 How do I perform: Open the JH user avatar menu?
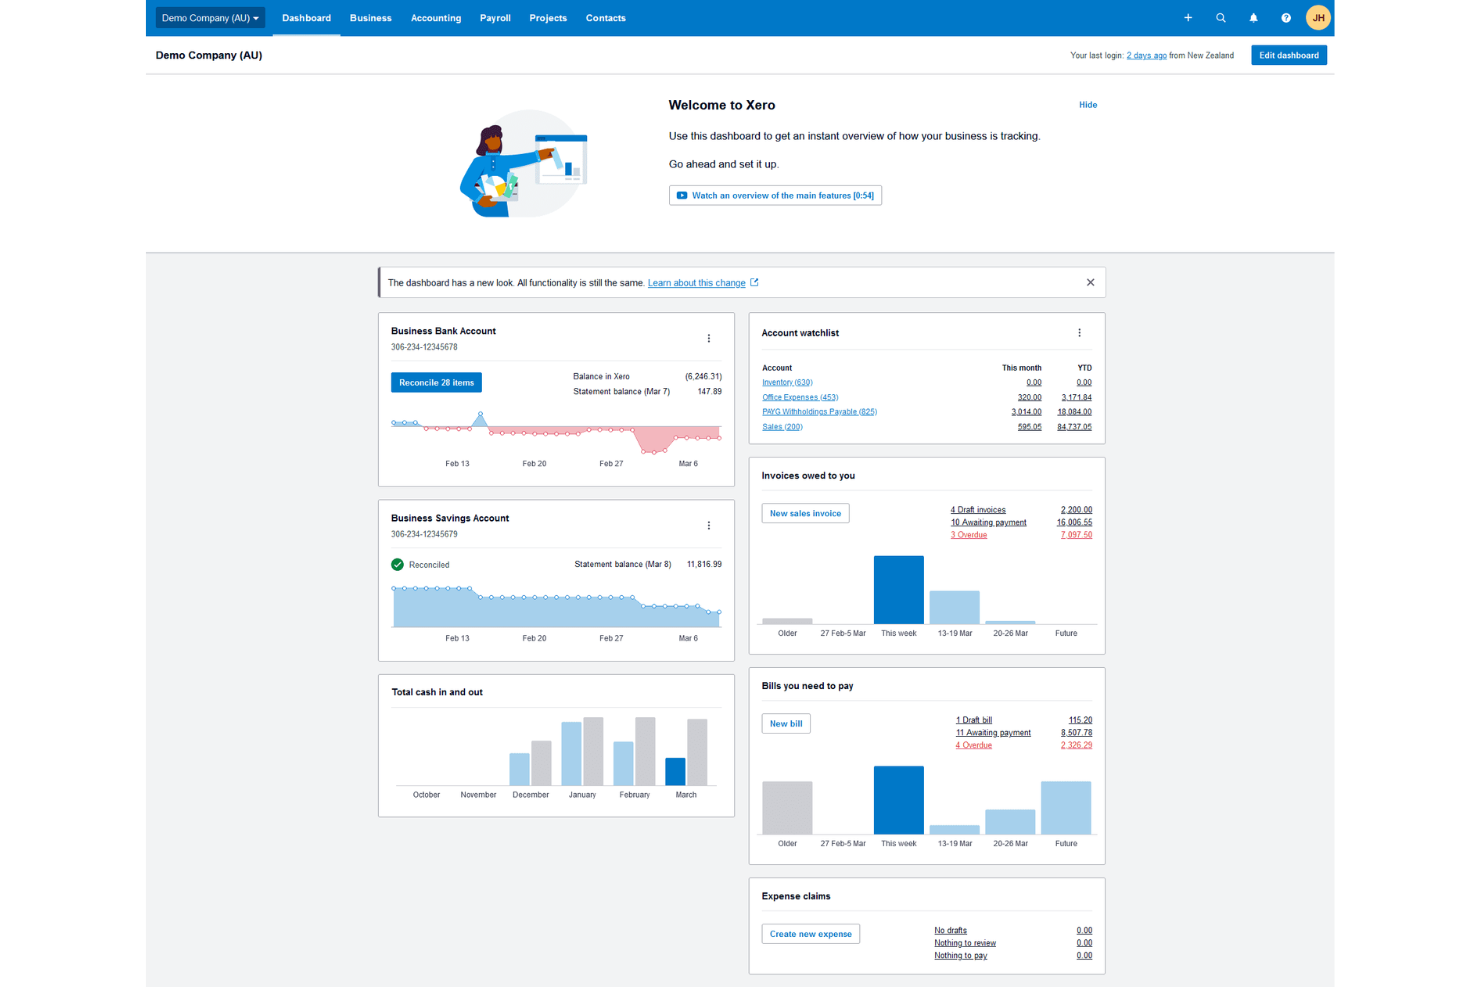(x=1318, y=18)
